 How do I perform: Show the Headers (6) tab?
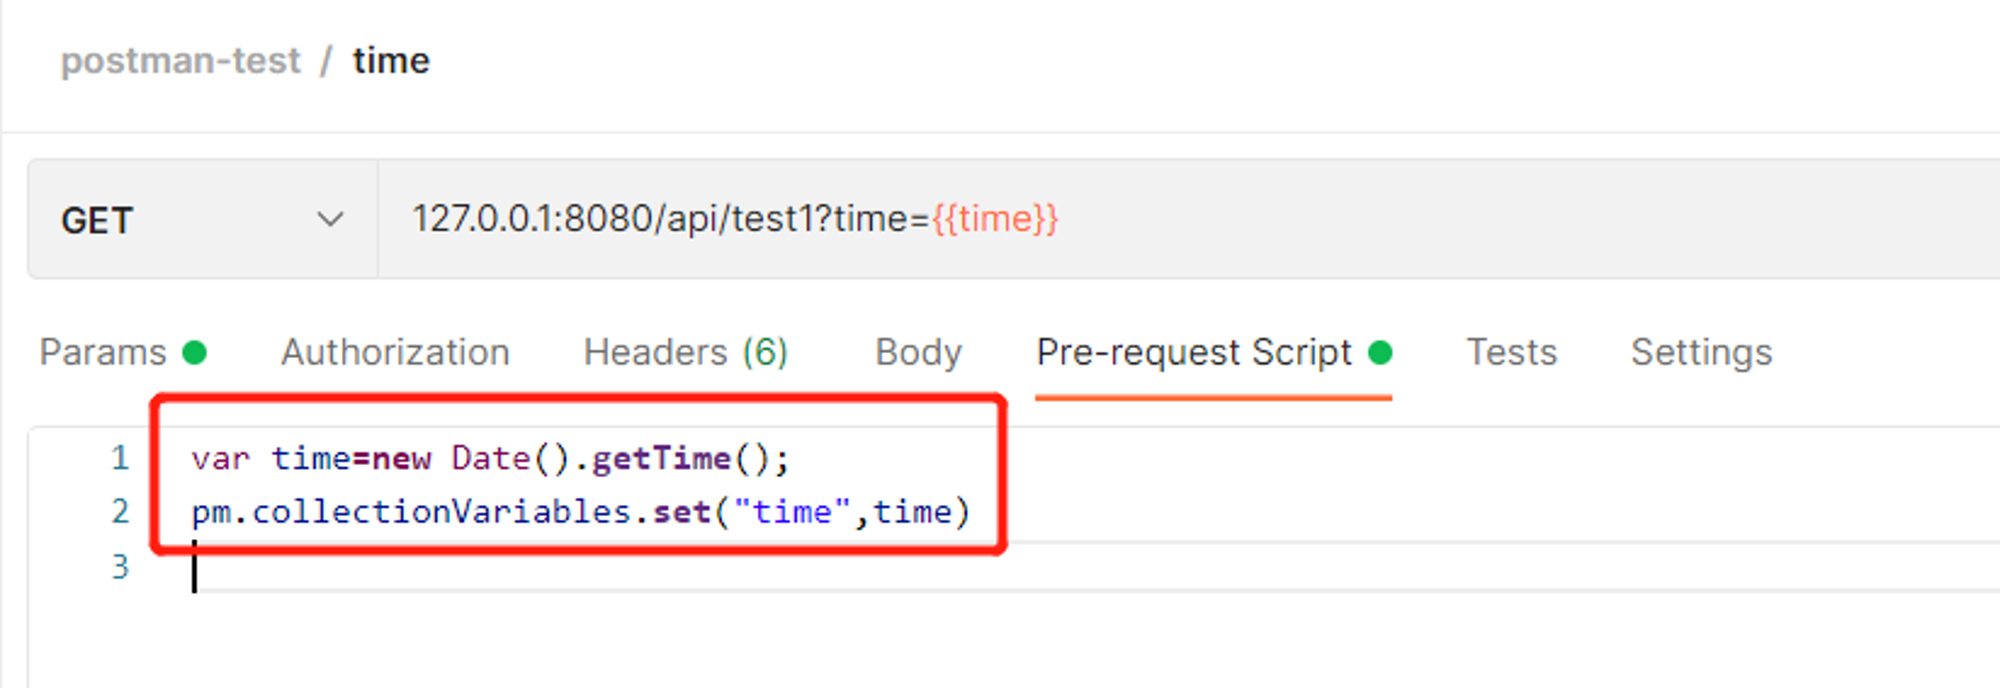click(x=686, y=352)
